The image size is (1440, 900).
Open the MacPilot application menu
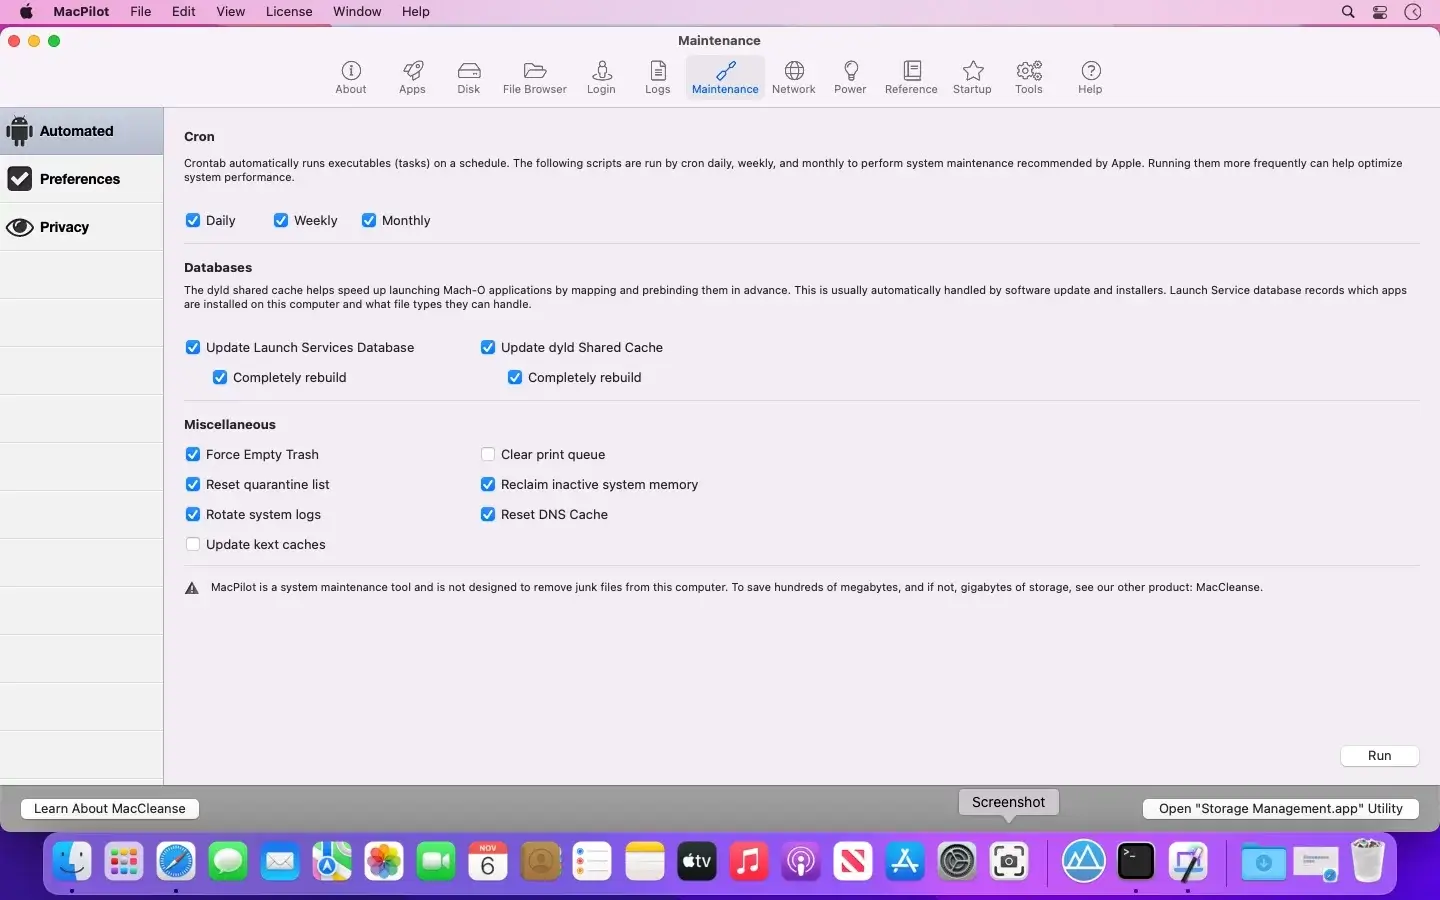tap(82, 12)
